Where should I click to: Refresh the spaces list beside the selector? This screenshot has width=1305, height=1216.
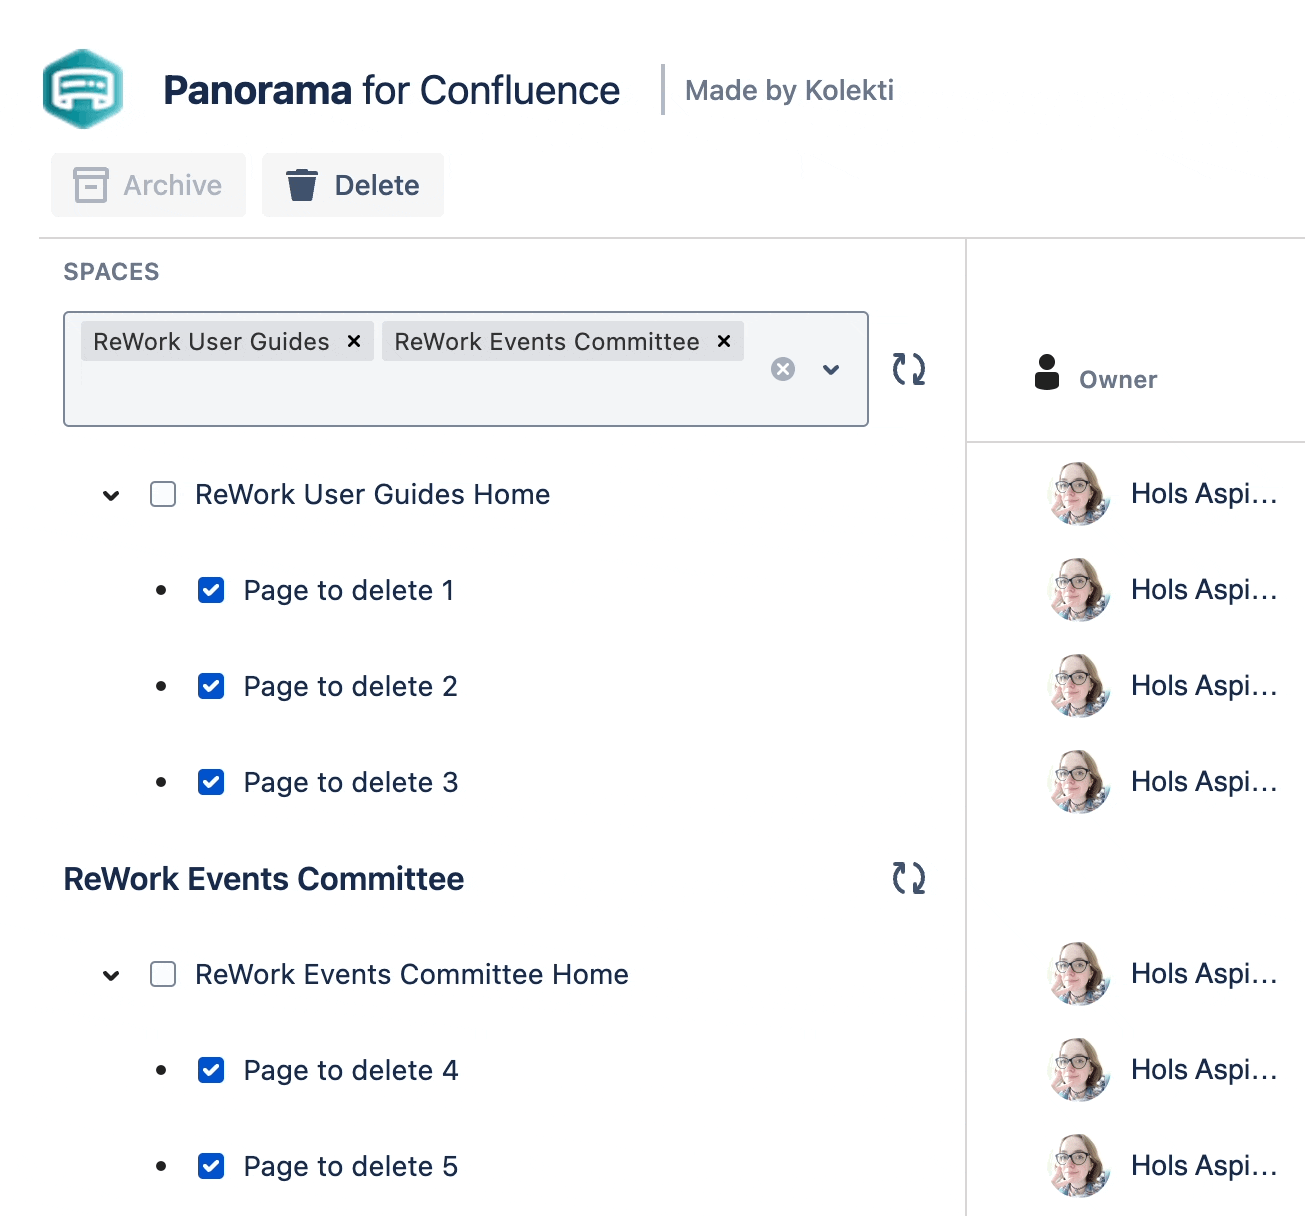909,369
